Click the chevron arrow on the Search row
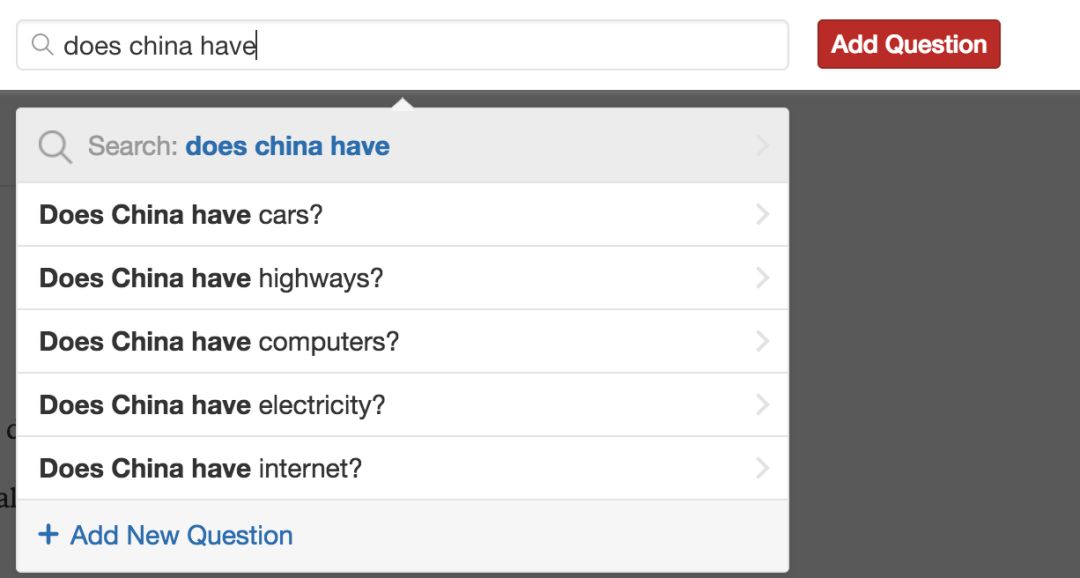Screen dimensions: 1080x578 click(x=762, y=146)
